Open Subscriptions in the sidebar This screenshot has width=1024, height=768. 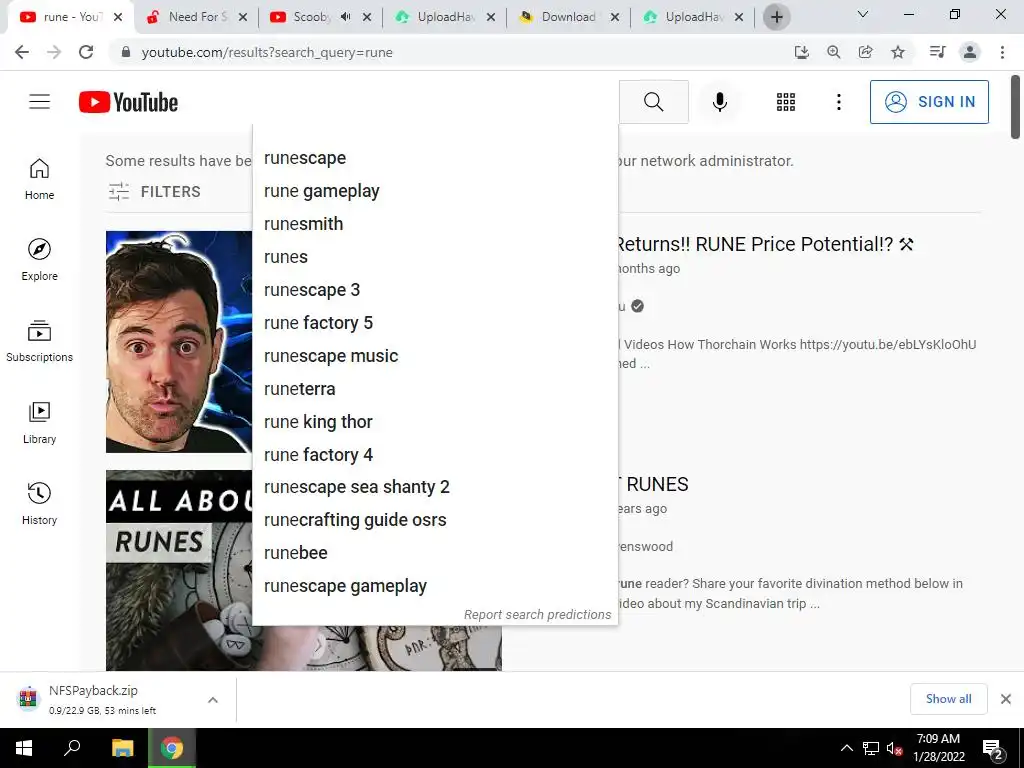(x=39, y=341)
